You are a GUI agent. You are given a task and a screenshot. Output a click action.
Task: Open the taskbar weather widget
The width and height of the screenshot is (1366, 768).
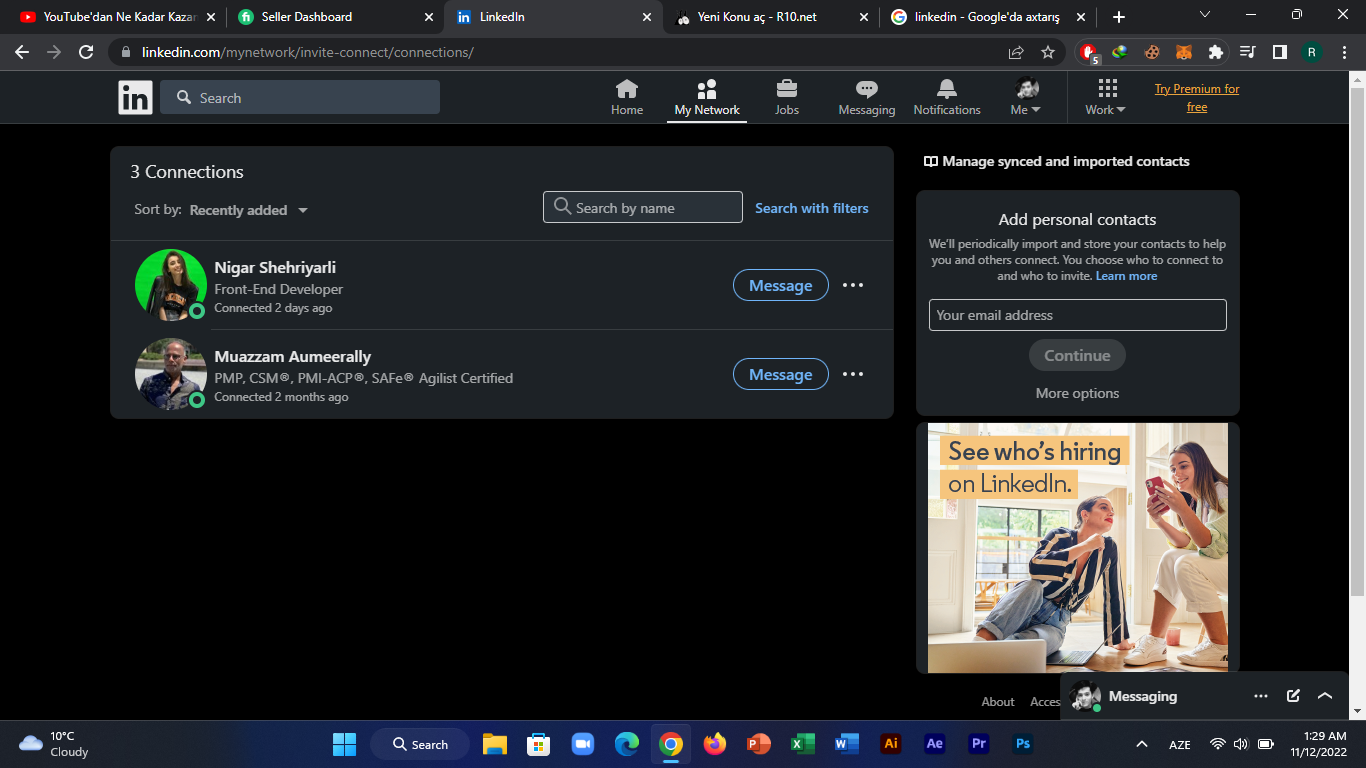pos(55,744)
